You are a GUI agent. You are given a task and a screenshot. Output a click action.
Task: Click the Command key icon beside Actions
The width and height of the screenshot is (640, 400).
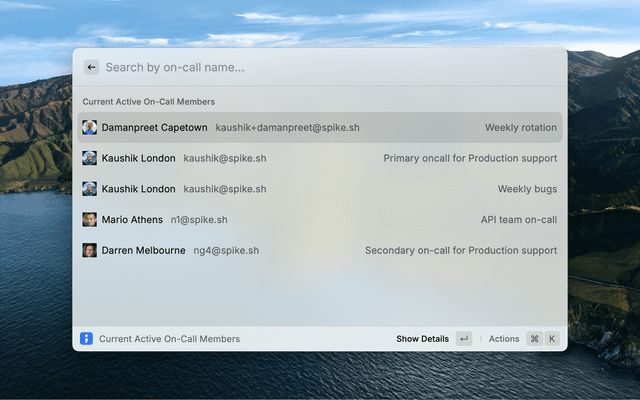pos(534,339)
